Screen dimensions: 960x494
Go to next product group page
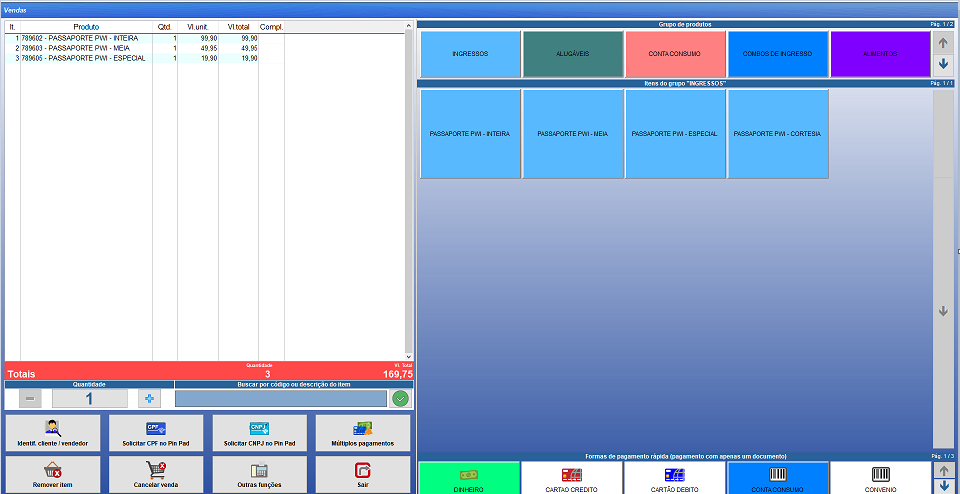[942, 64]
